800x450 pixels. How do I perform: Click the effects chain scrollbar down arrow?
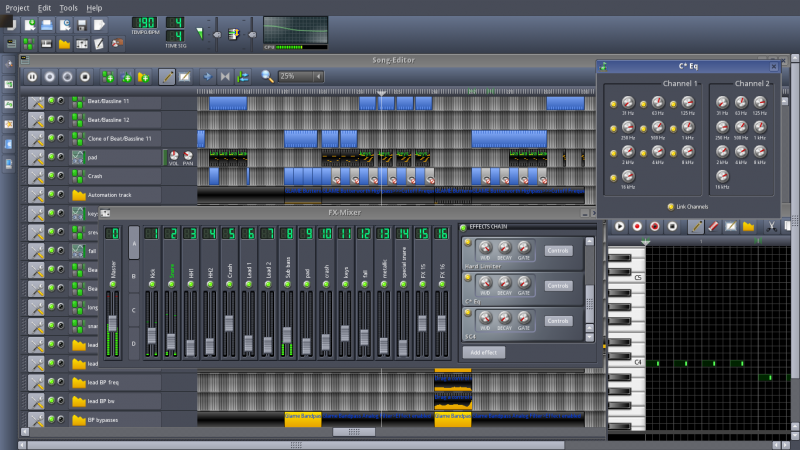589,337
